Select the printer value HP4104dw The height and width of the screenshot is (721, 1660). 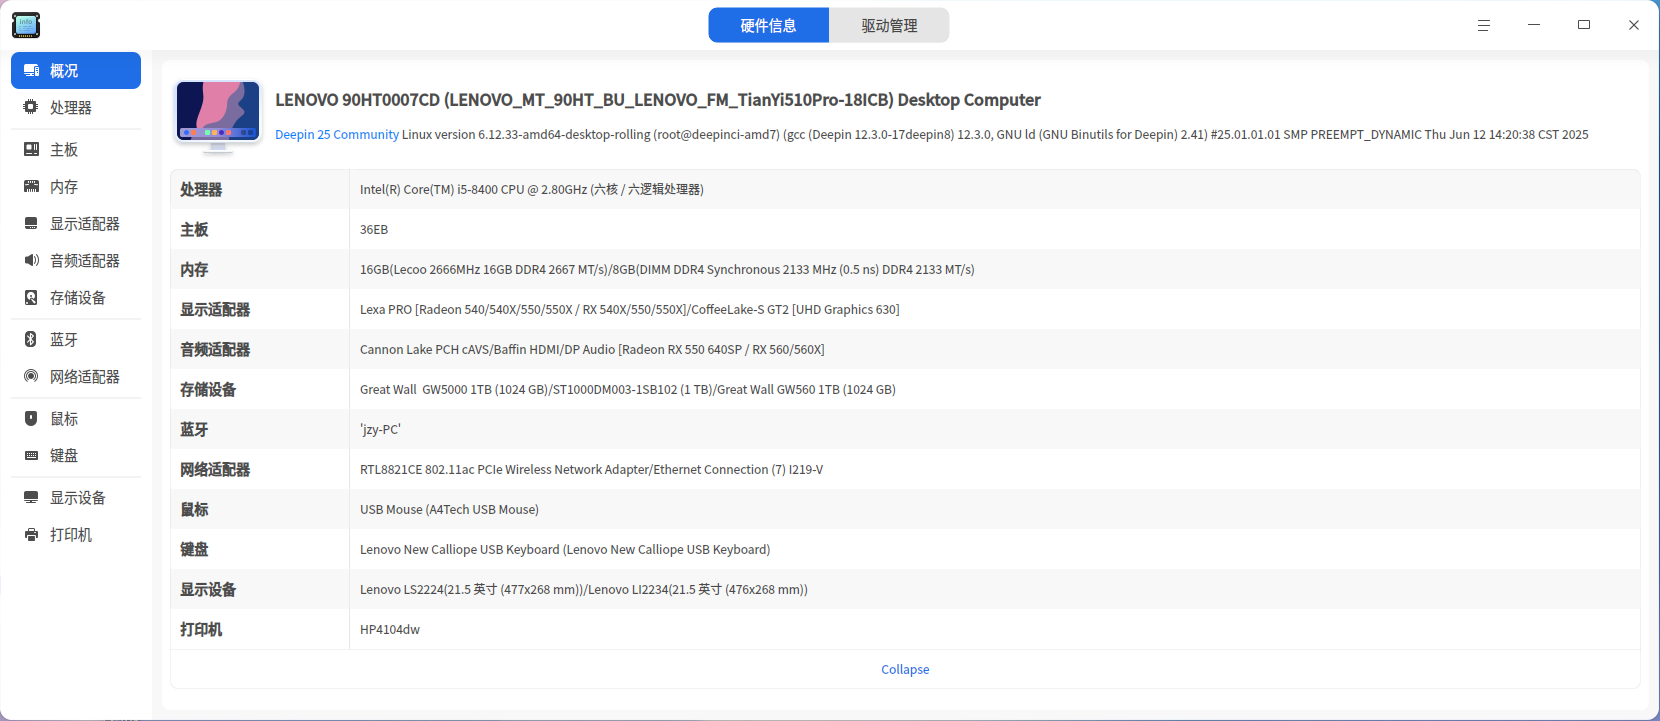tap(390, 629)
